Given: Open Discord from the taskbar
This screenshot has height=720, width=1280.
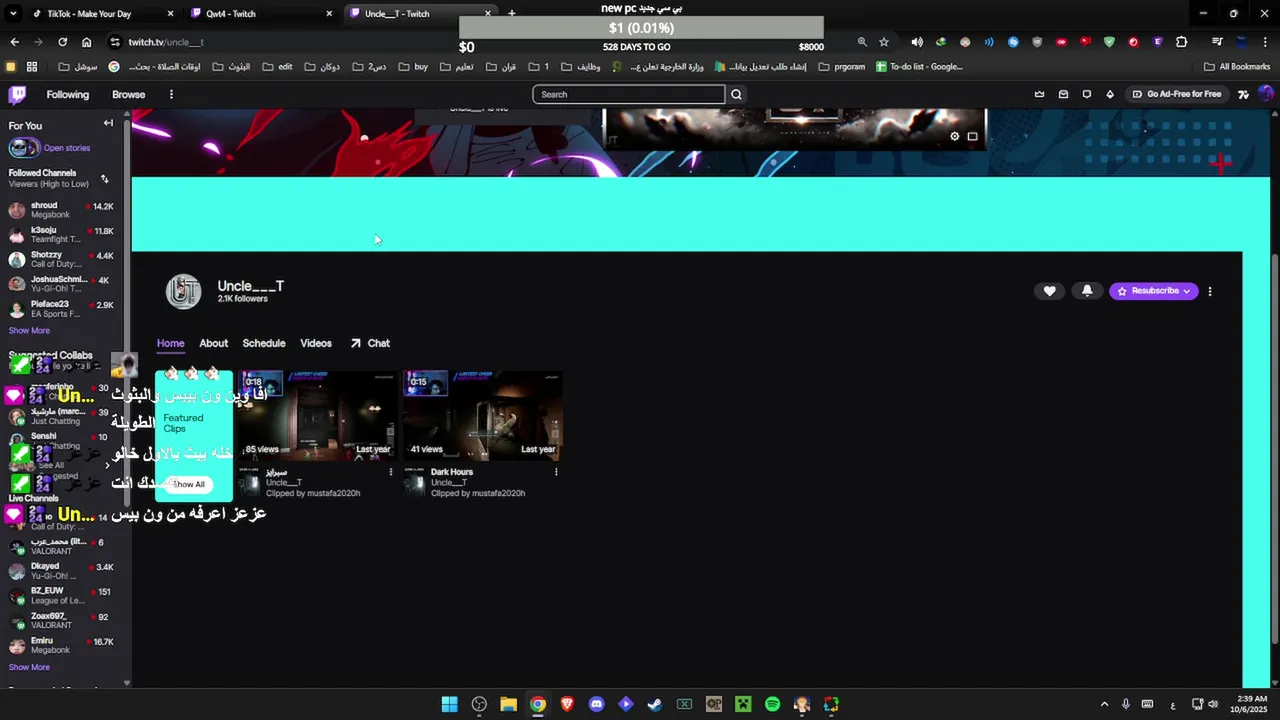Looking at the screenshot, I should click(x=597, y=704).
